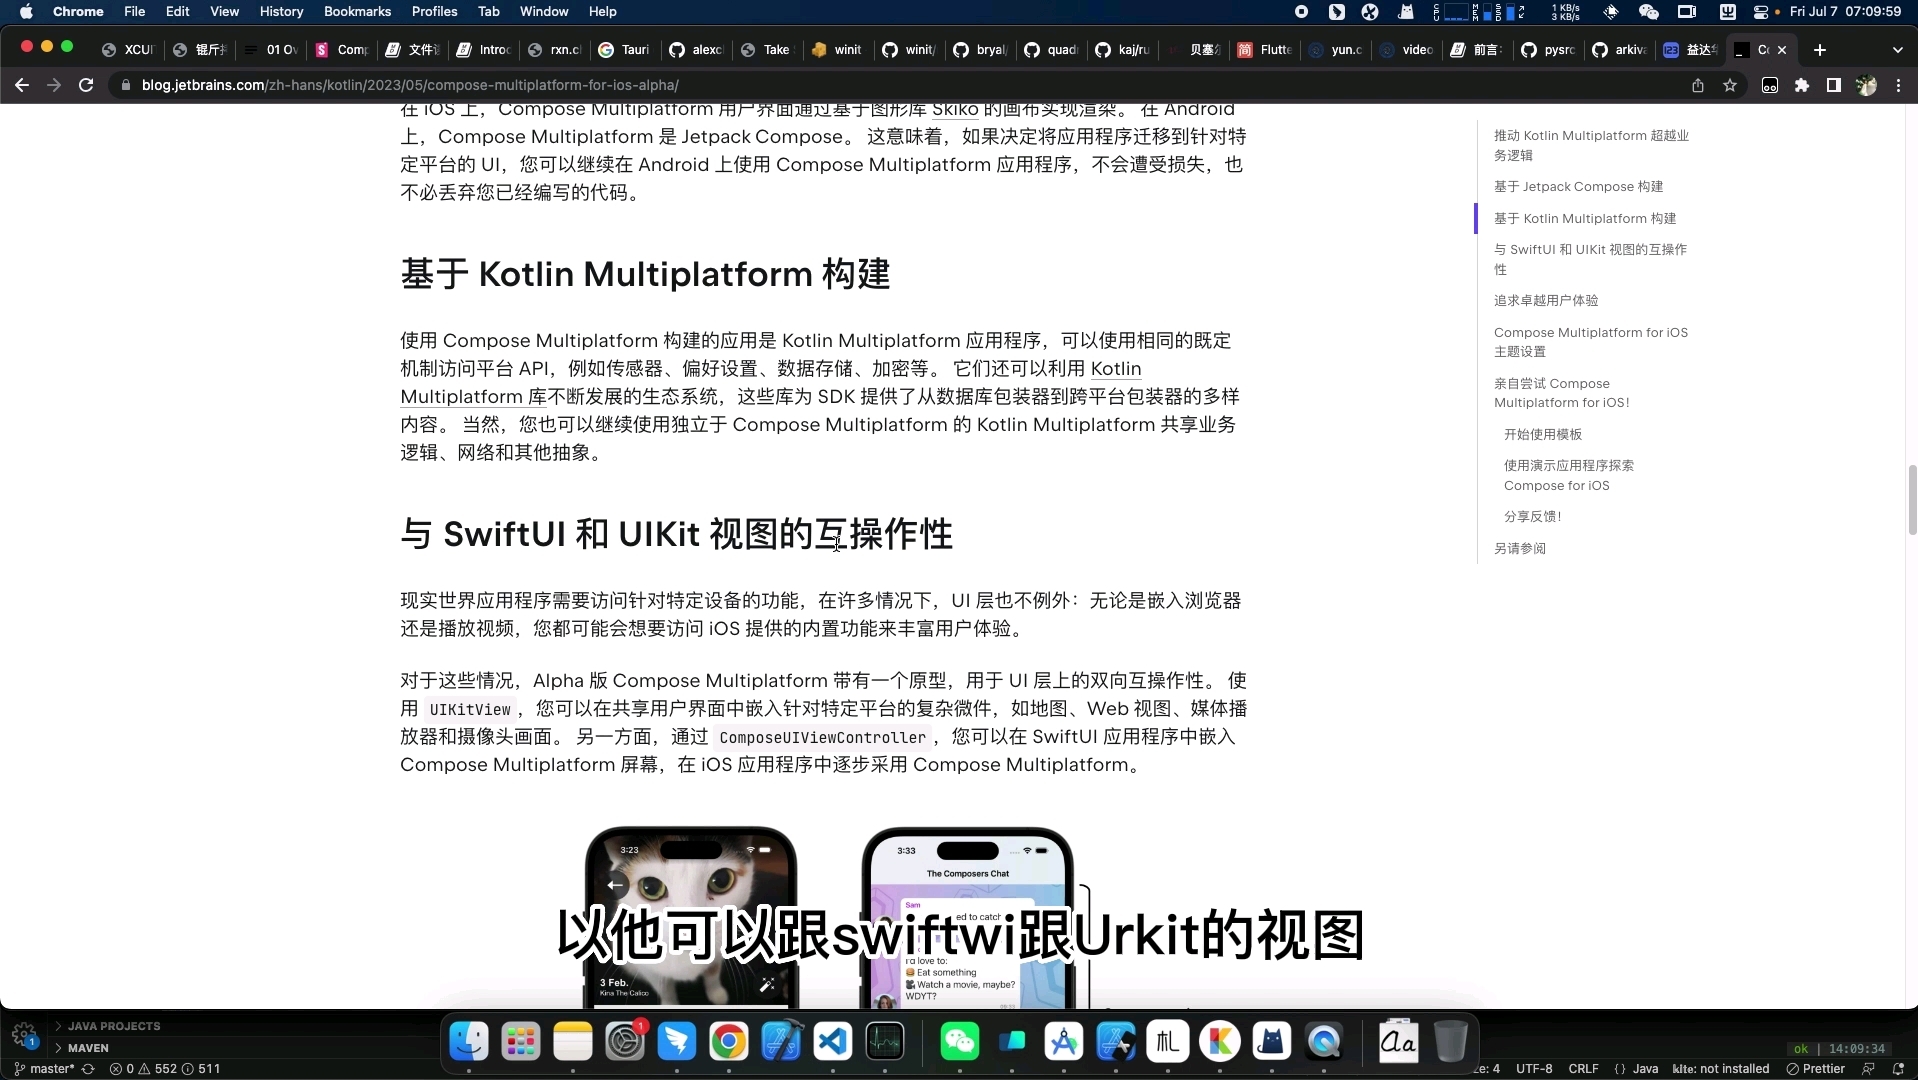Select the Take tab
The width and height of the screenshot is (1918, 1080).
point(766,49)
